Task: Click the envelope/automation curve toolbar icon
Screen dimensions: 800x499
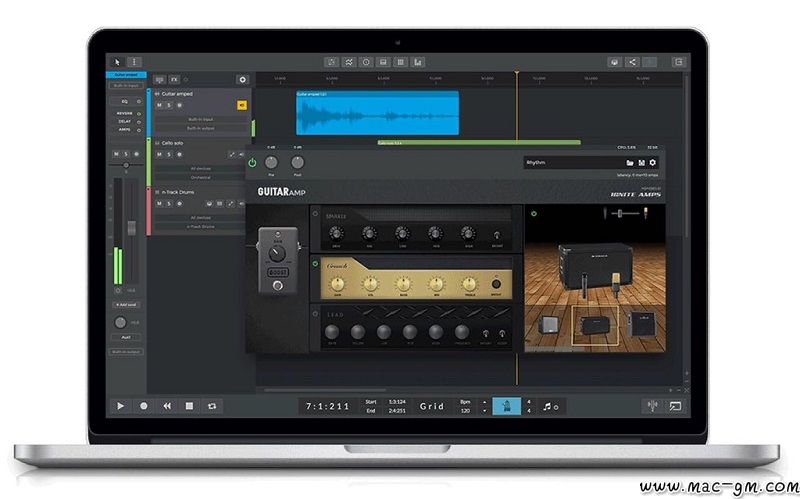Action: pyautogui.click(x=349, y=62)
